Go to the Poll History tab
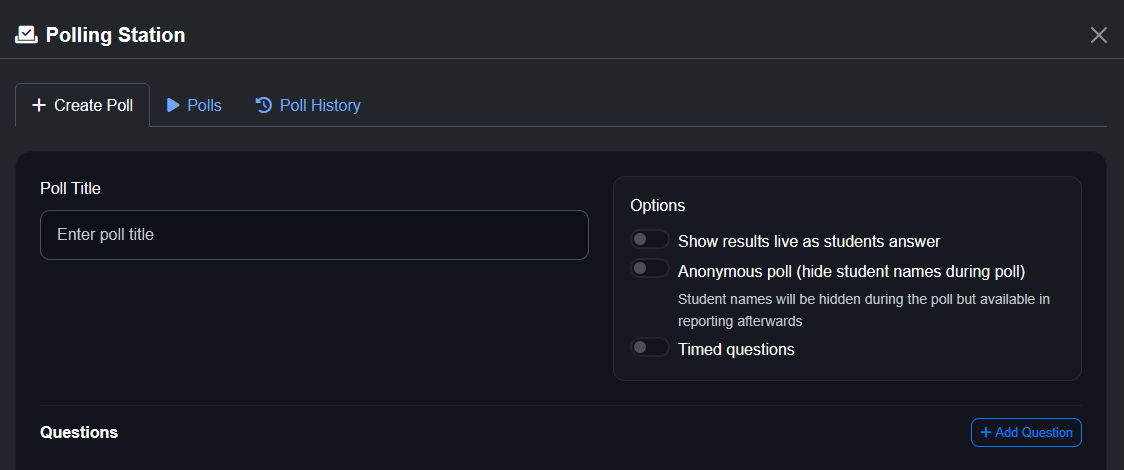This screenshot has width=1124, height=470. (308, 105)
